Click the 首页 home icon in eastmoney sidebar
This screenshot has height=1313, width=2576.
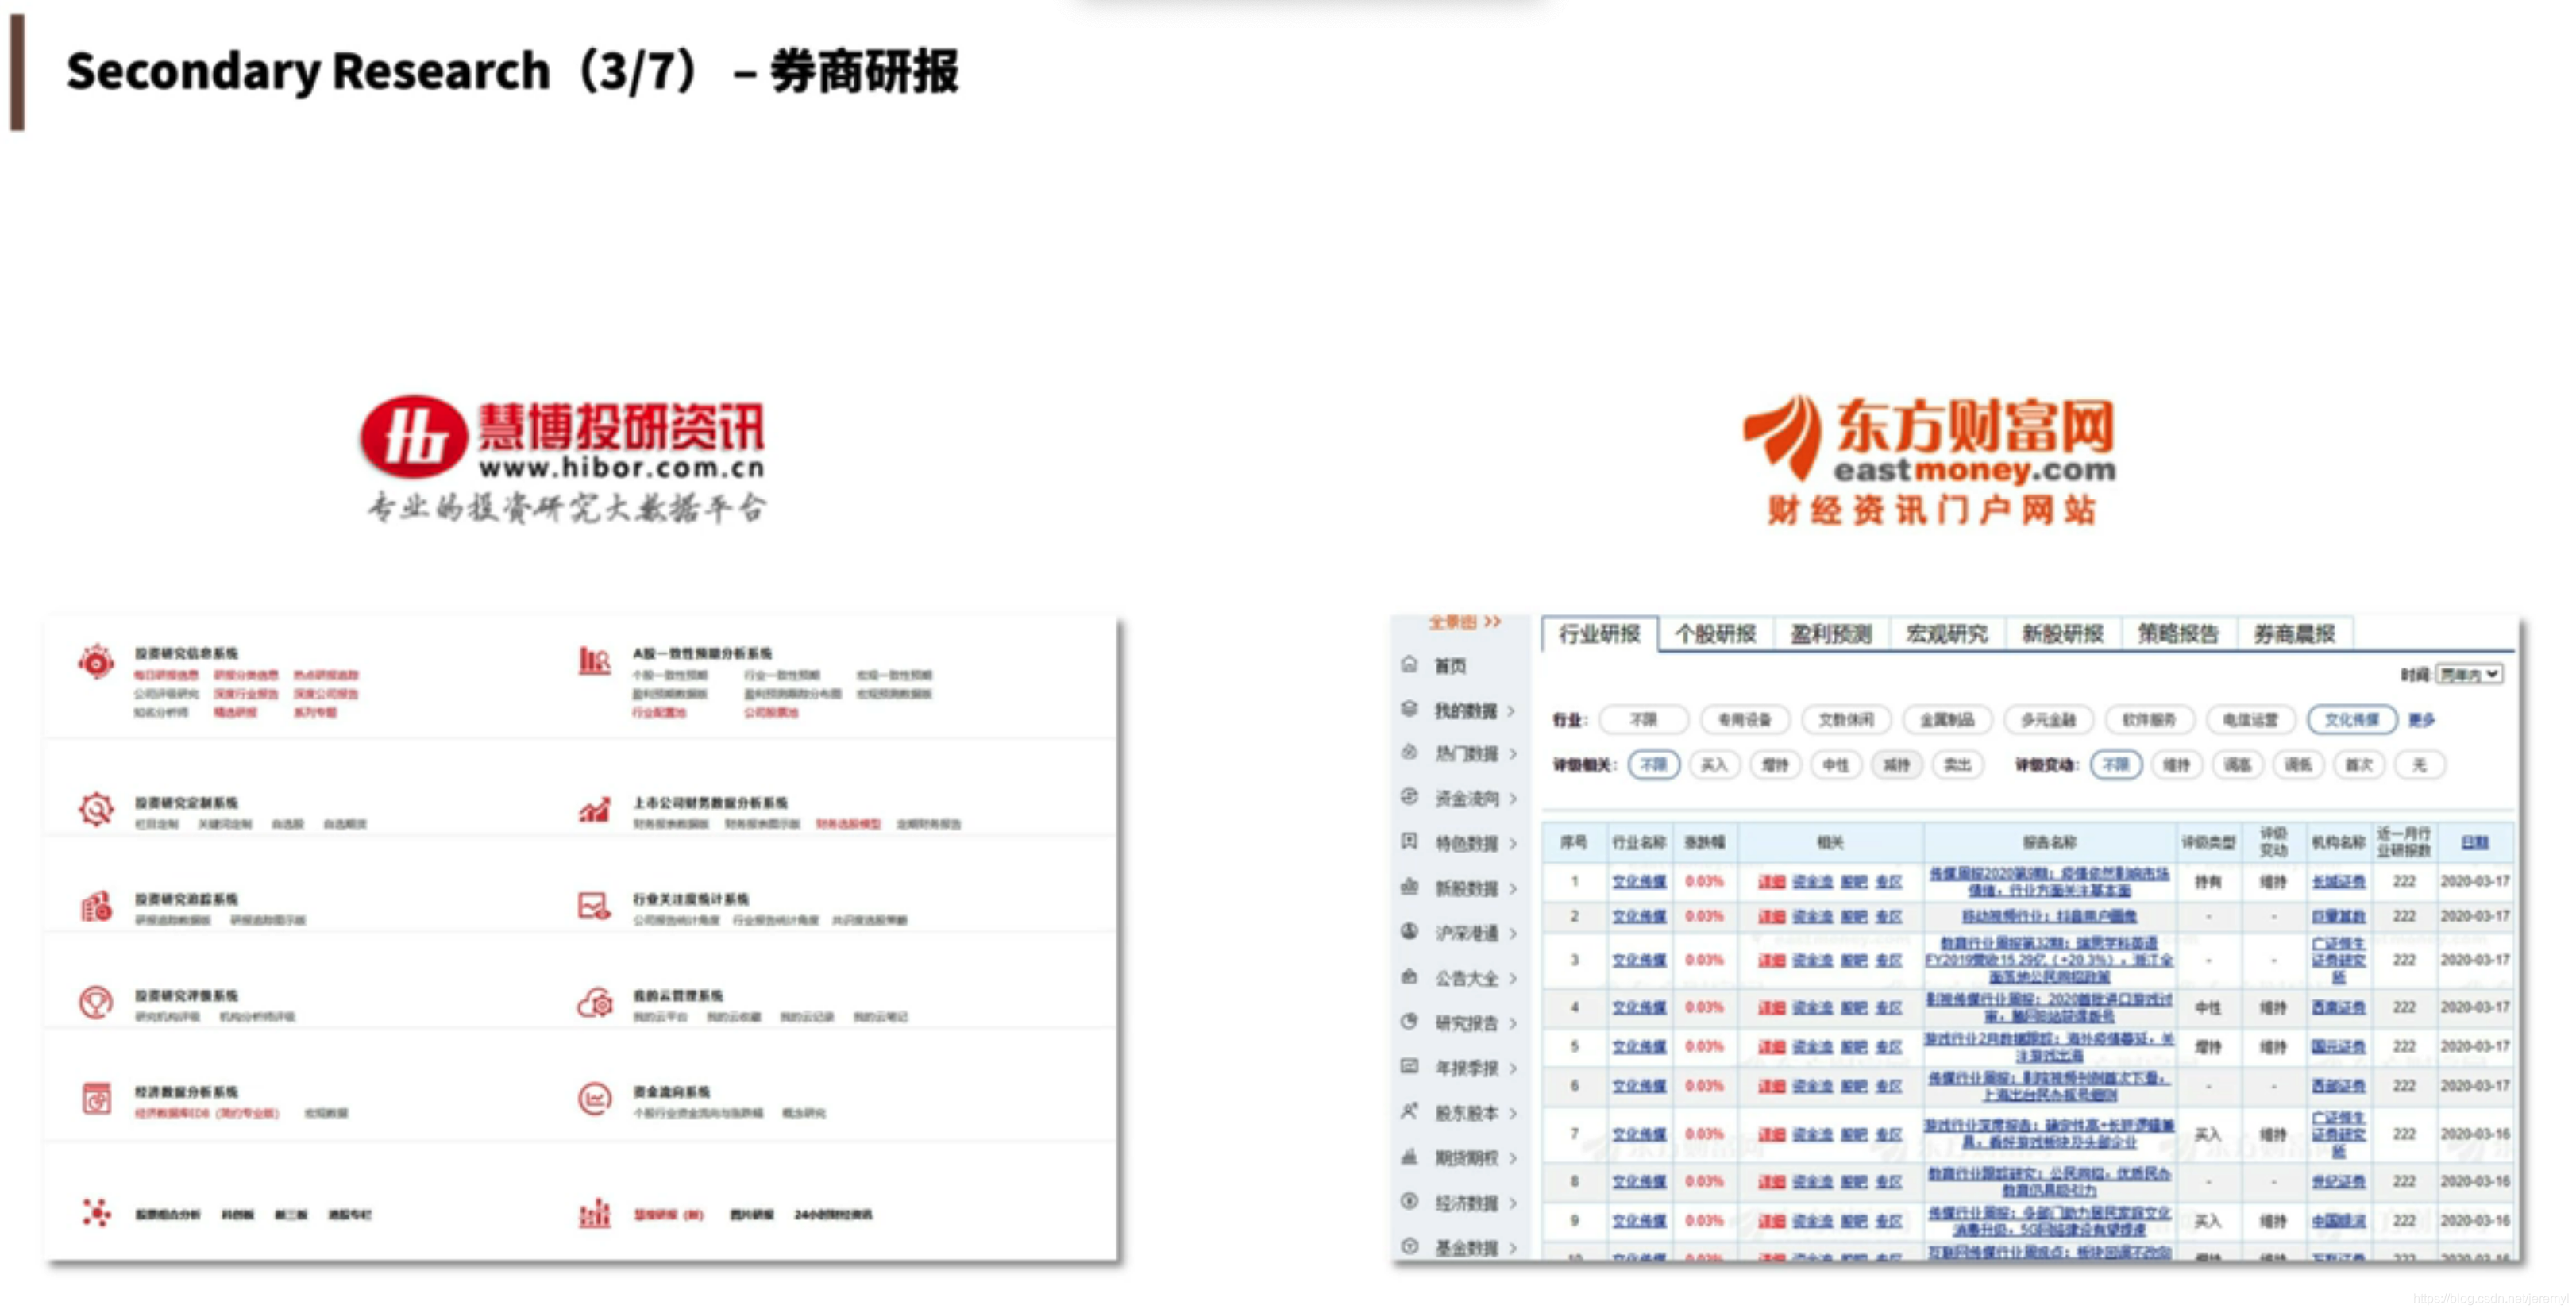tap(1410, 665)
